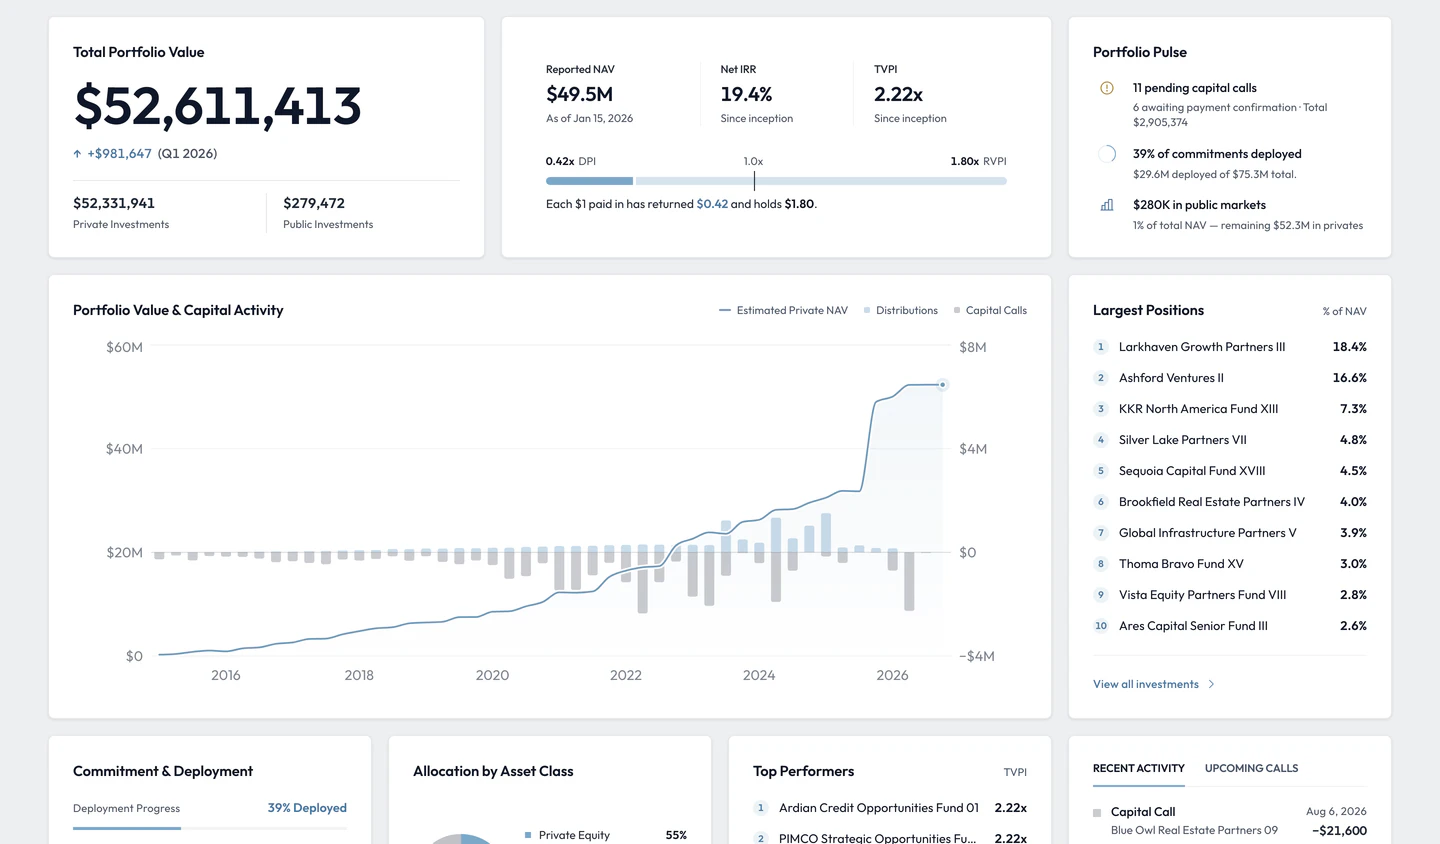Open Ardian Credit Opportunities Fund 01 performer

click(x=890, y=808)
